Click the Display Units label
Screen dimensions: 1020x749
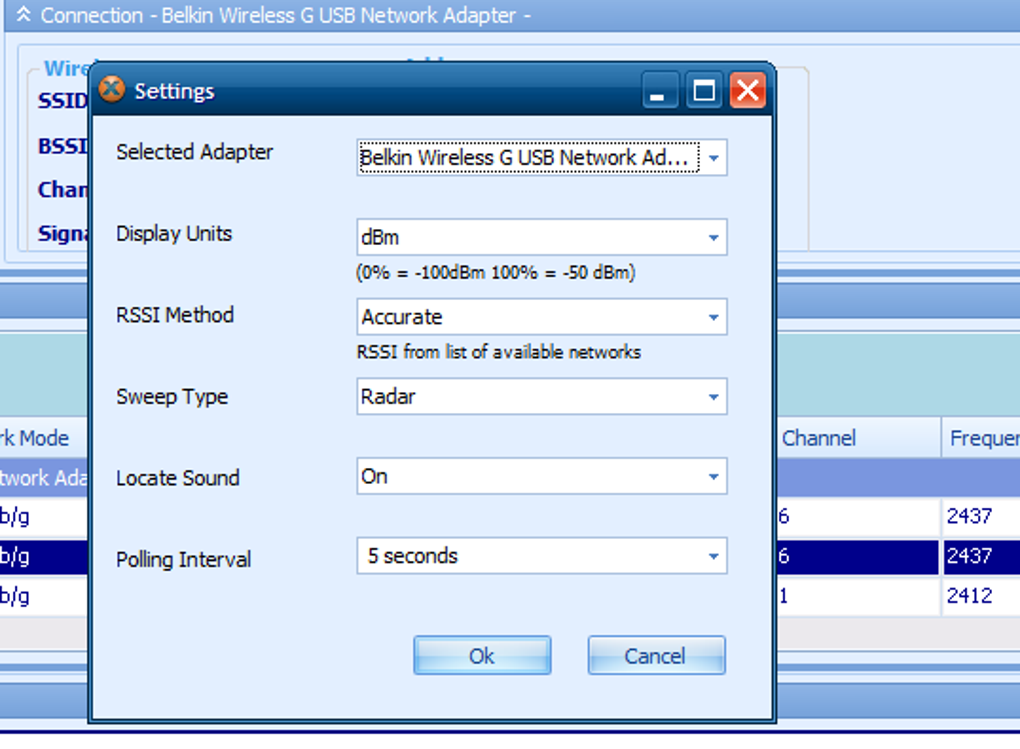174,233
